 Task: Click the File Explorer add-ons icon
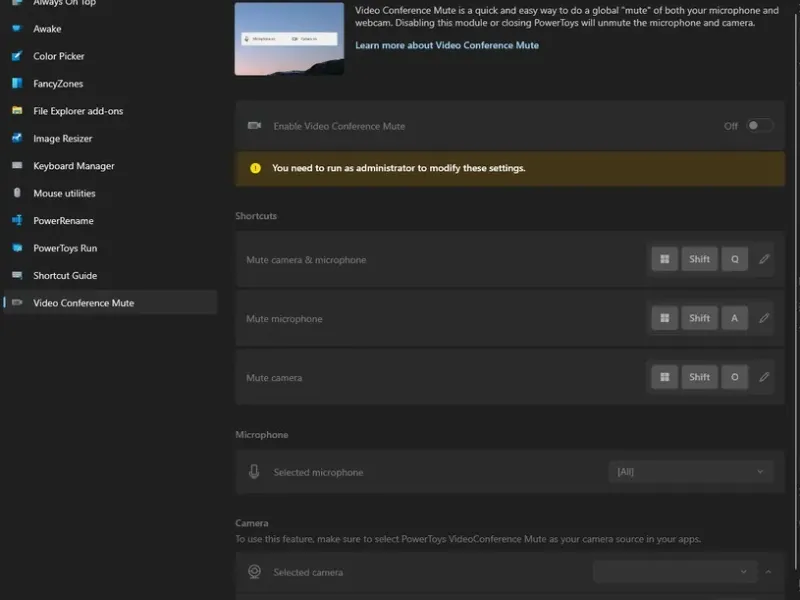pyautogui.click(x=17, y=111)
